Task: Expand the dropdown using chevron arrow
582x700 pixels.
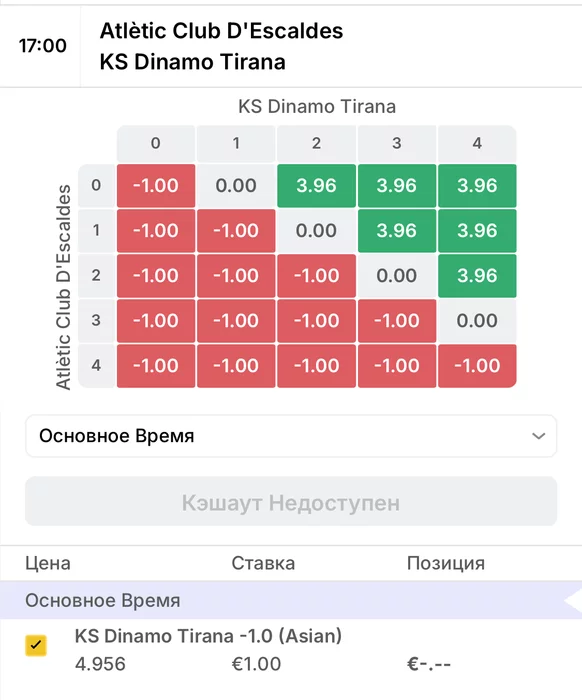Action: coord(539,436)
